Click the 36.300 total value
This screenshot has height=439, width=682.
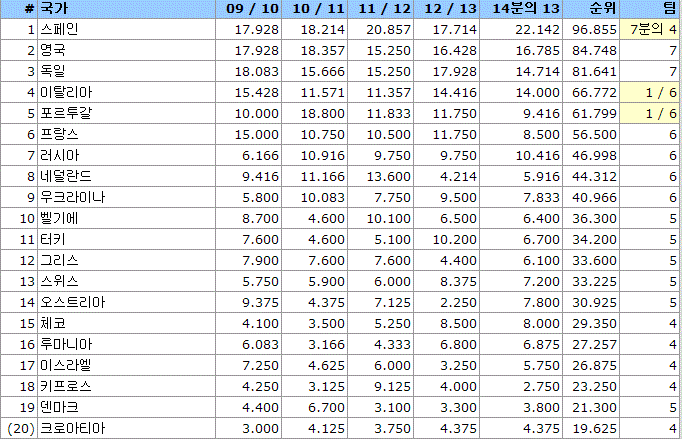[594, 218]
